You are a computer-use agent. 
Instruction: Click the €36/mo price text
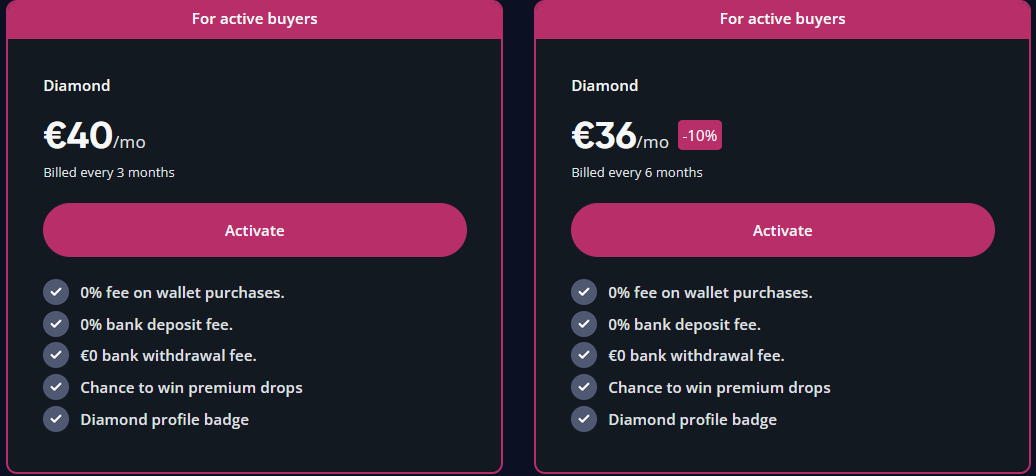click(x=620, y=136)
